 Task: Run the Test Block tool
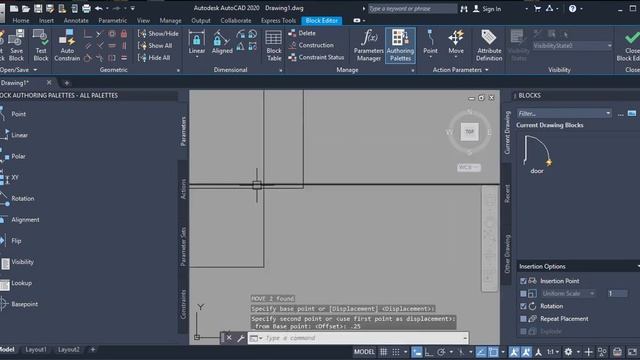pyautogui.click(x=41, y=45)
